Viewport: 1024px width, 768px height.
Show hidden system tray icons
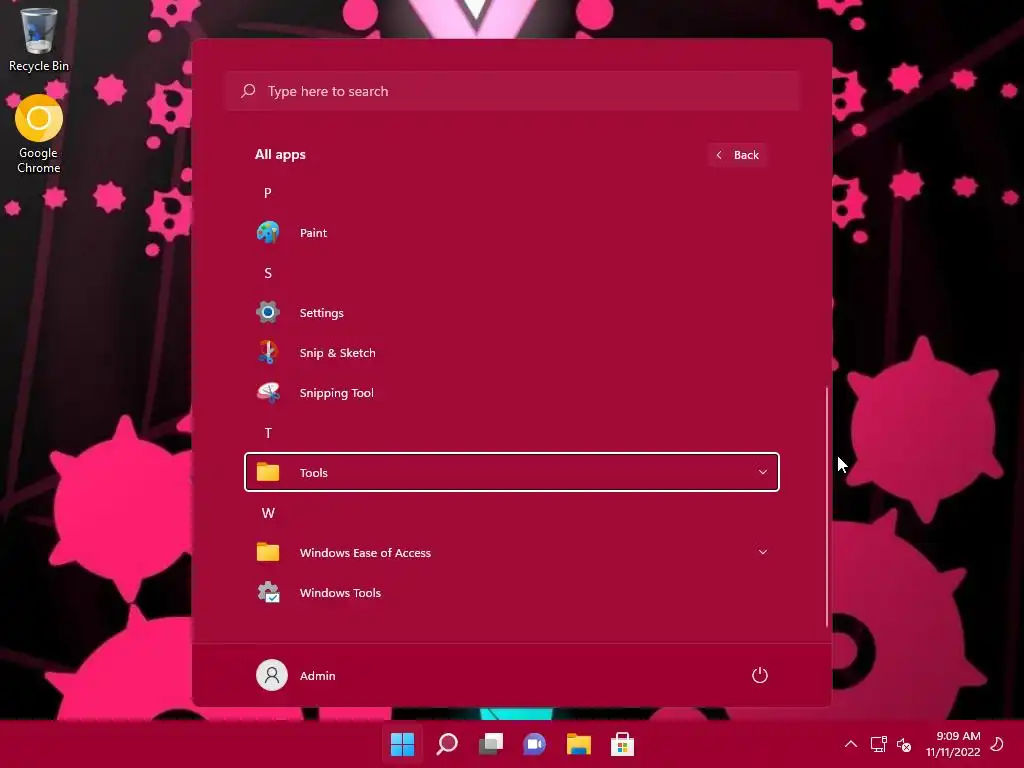pyautogui.click(x=851, y=744)
